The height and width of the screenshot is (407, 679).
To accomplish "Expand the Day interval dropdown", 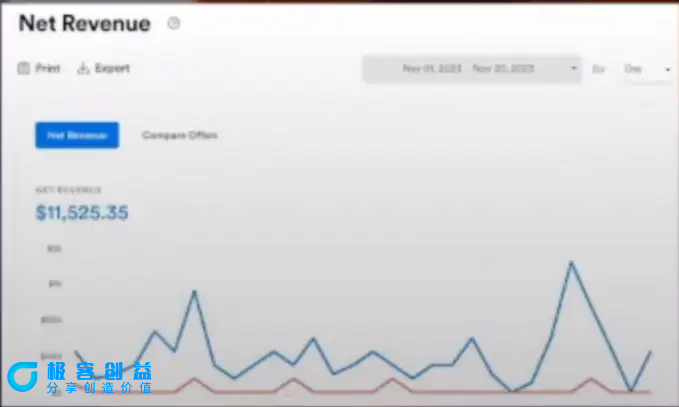I will [x=667, y=69].
